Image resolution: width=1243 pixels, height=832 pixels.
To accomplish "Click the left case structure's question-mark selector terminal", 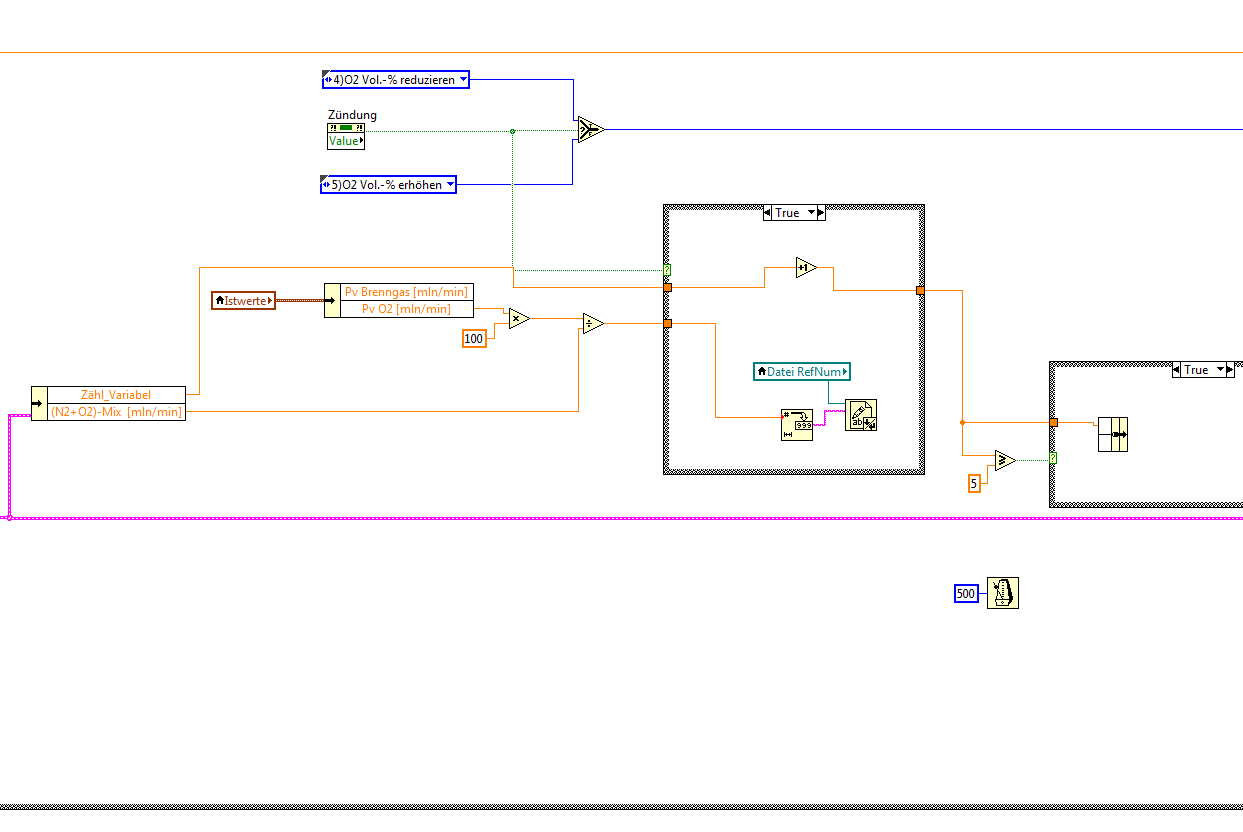I will (667, 270).
